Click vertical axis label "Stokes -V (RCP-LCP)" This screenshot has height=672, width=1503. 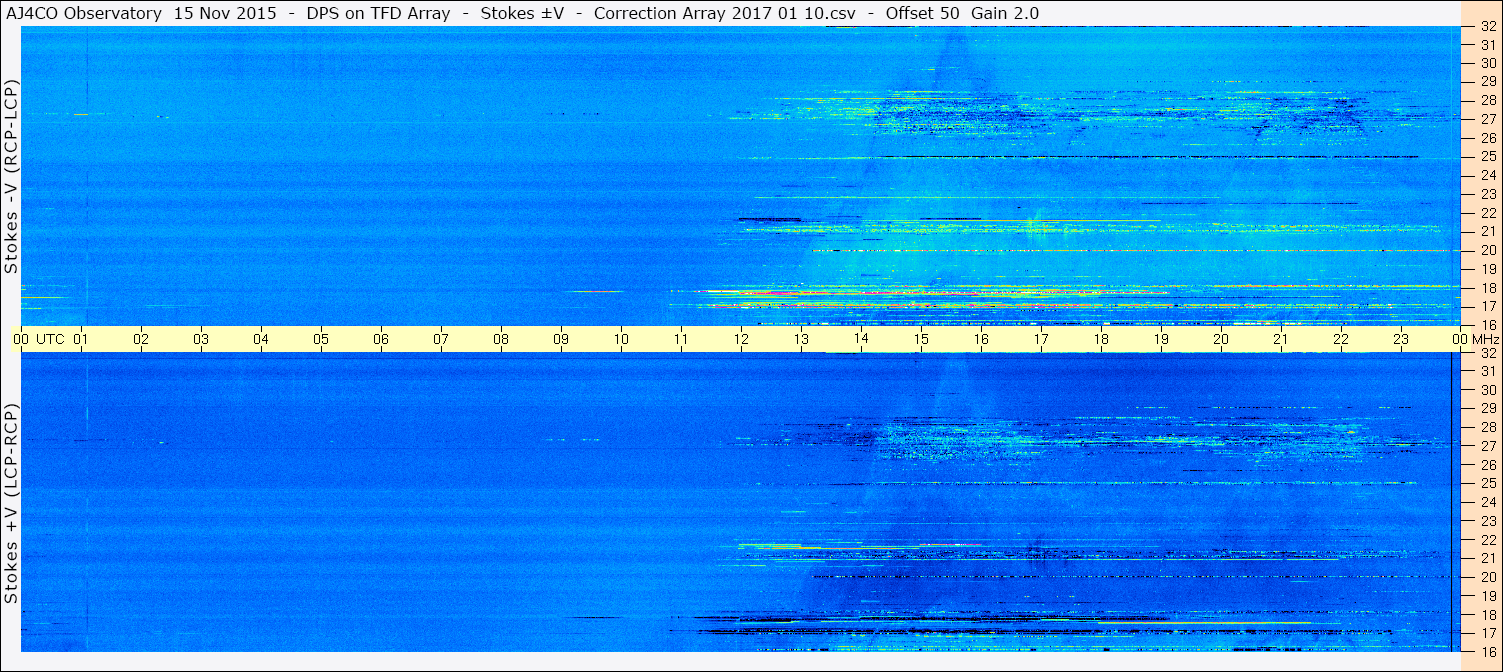click(11, 175)
